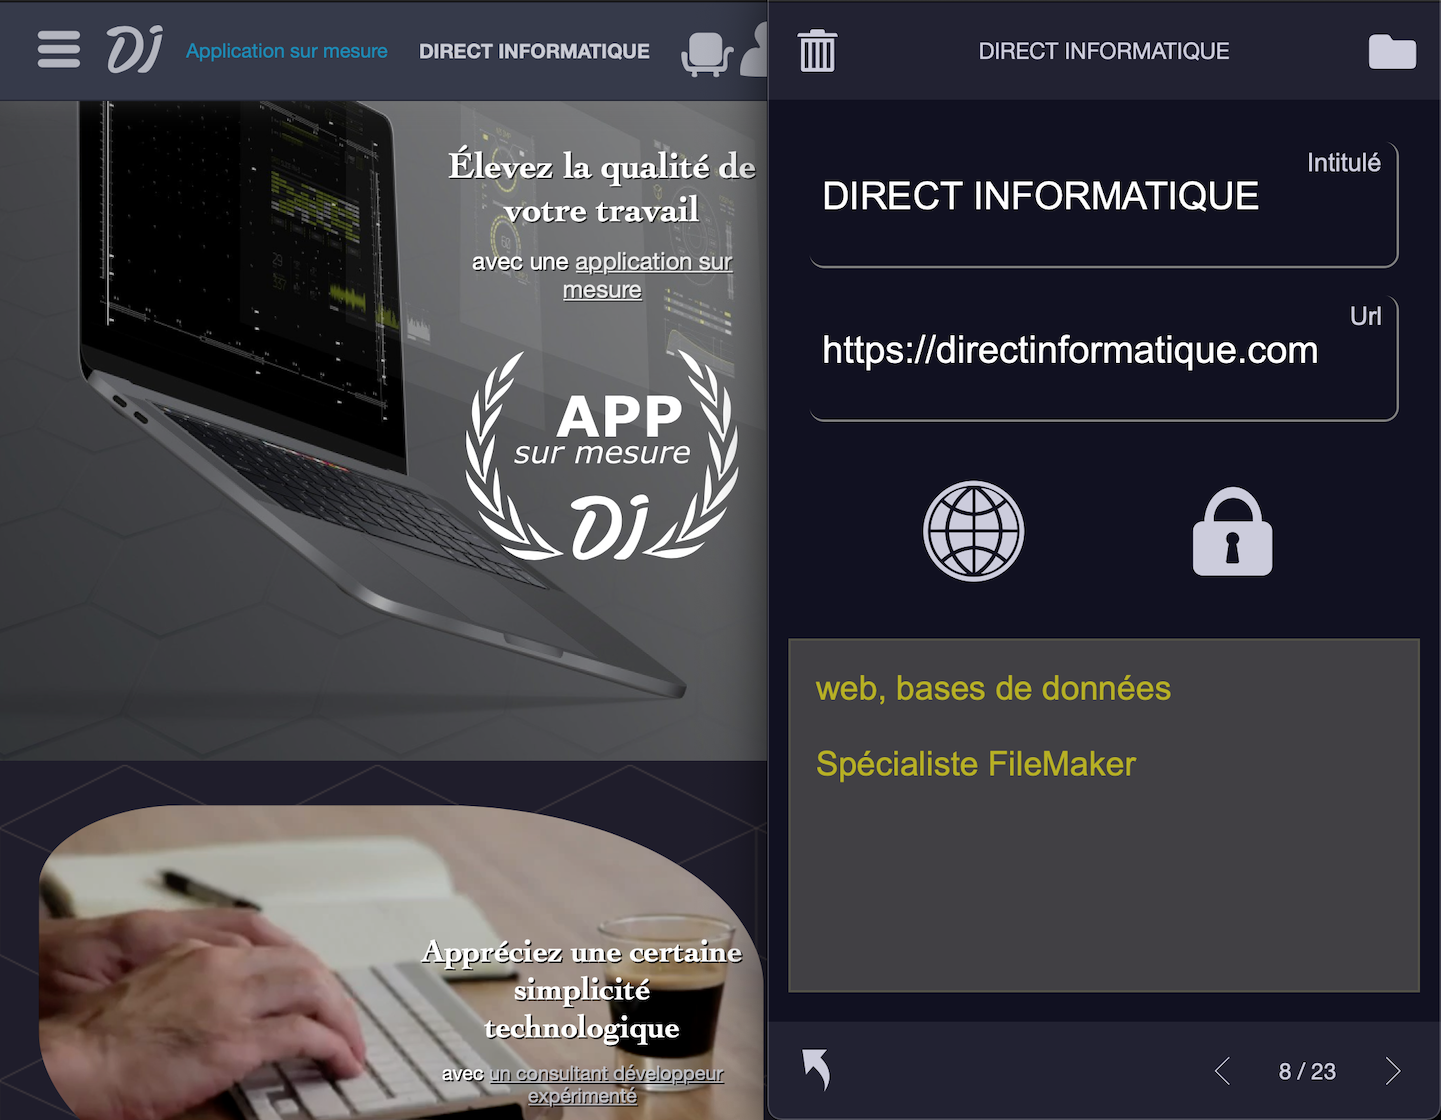Follow the underlined 'application sur mesure' link

[x=651, y=275]
